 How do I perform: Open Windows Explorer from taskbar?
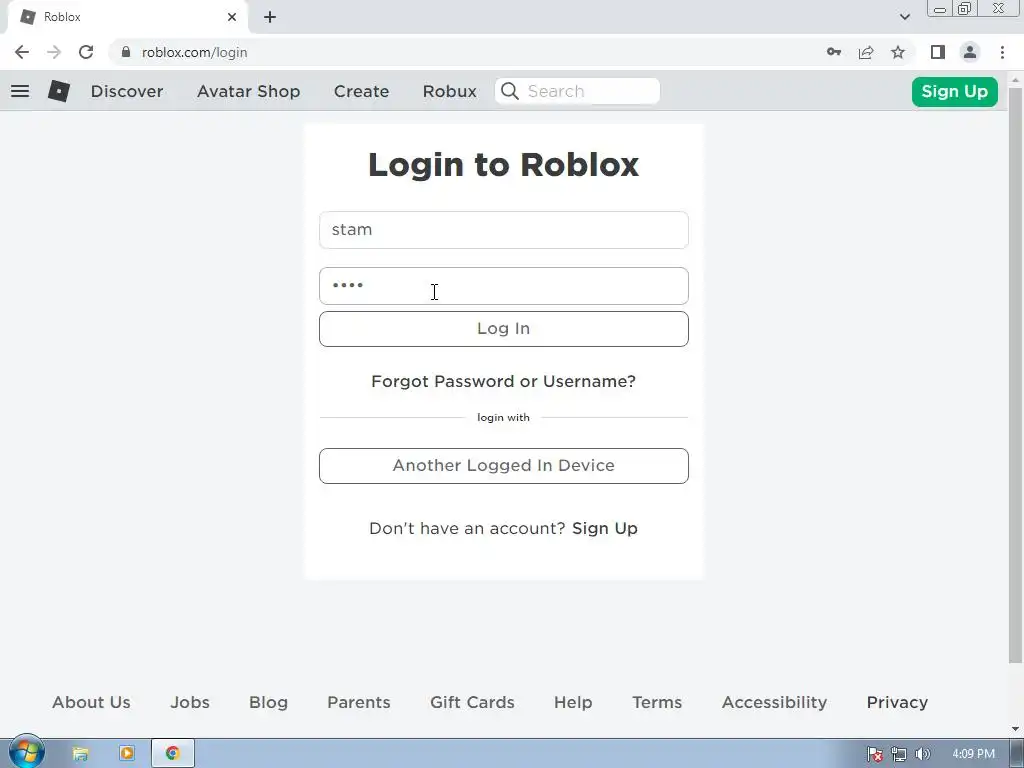click(x=80, y=753)
